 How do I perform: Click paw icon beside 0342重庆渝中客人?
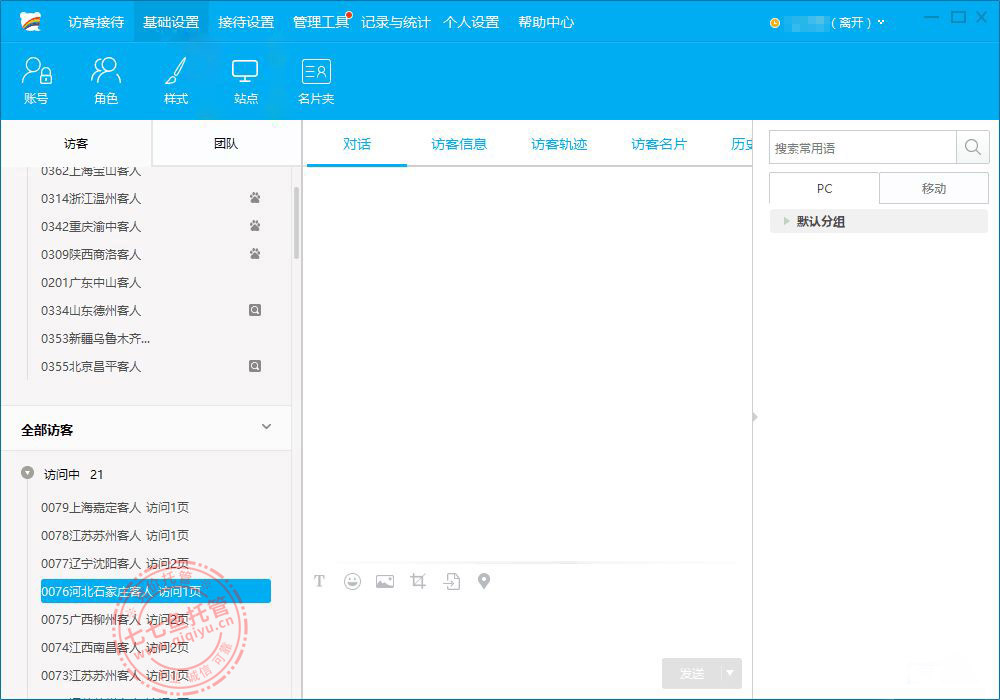pyautogui.click(x=255, y=226)
